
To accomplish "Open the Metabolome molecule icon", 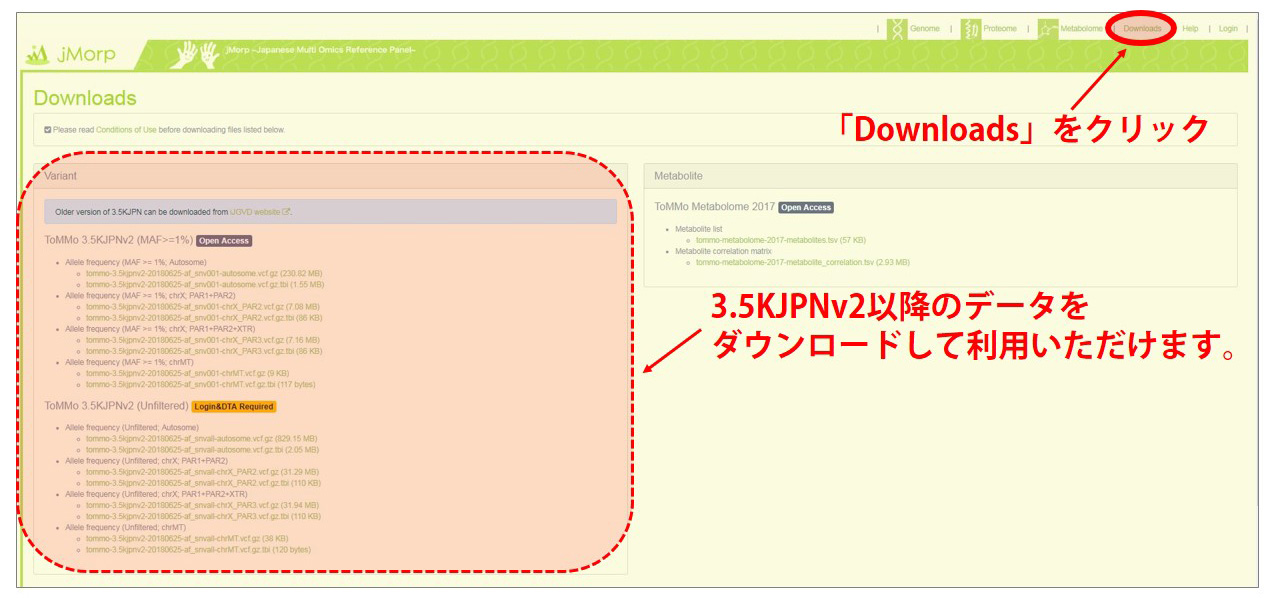I will point(1047,29).
